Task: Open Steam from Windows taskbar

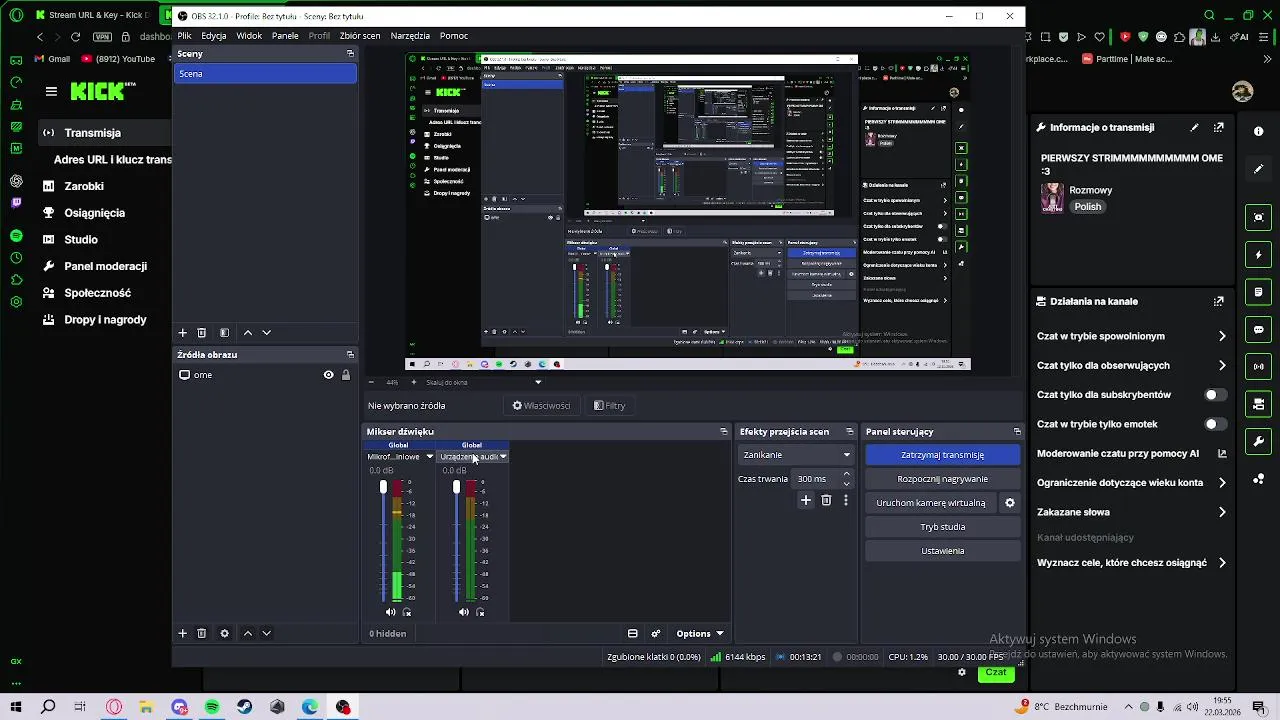Action: pyautogui.click(x=245, y=707)
